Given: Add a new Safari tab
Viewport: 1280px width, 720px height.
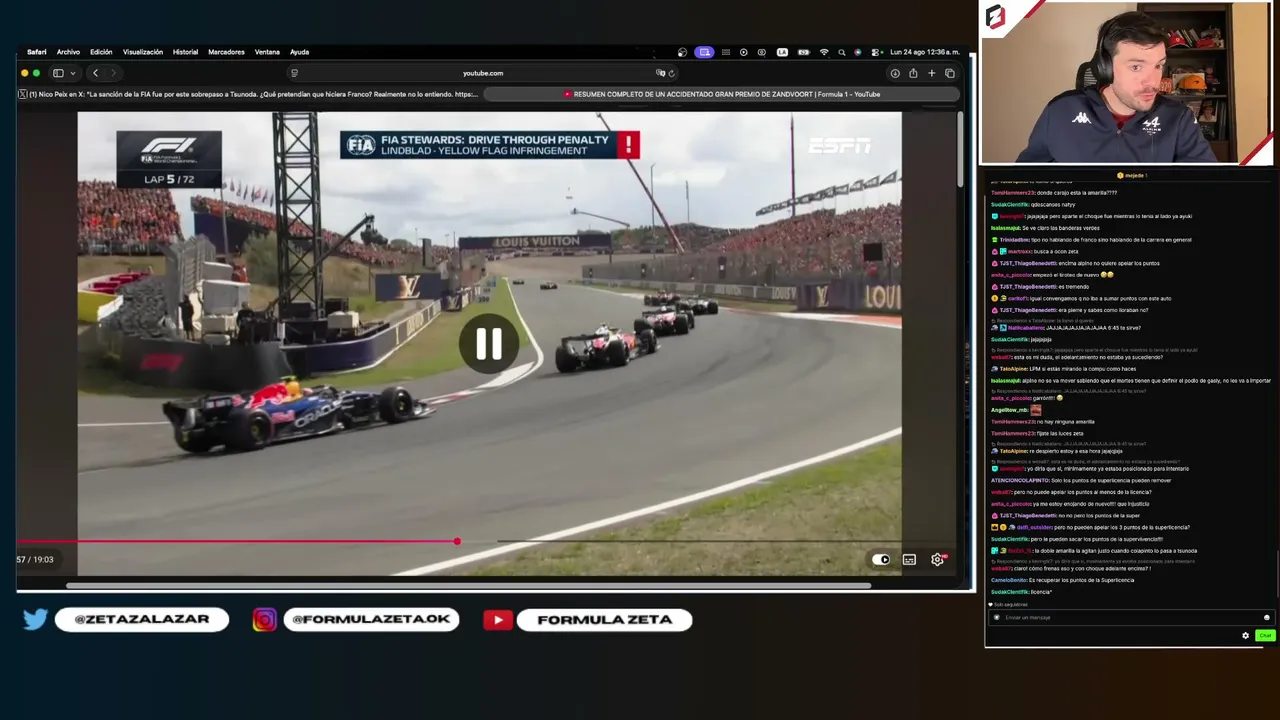Looking at the screenshot, I should [x=931, y=73].
